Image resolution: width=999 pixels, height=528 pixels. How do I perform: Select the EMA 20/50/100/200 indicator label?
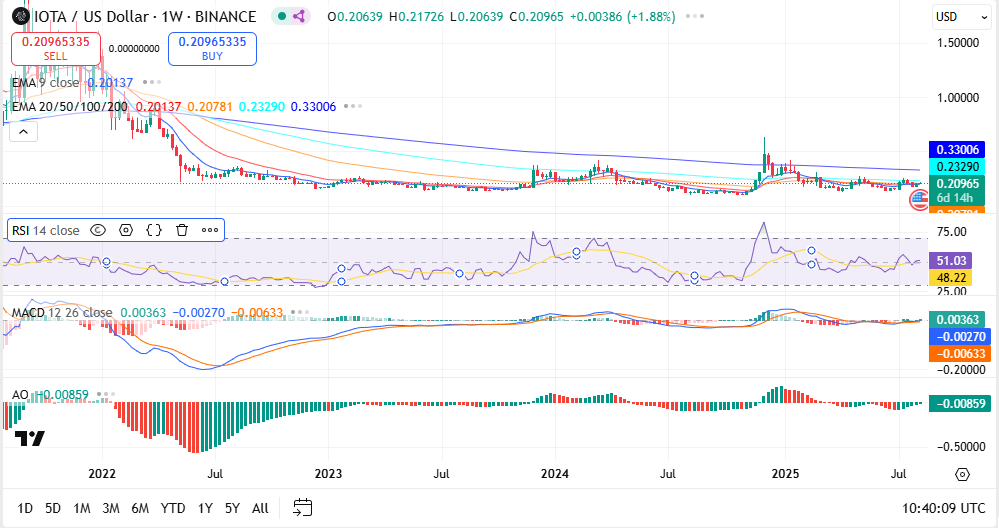tap(69, 106)
